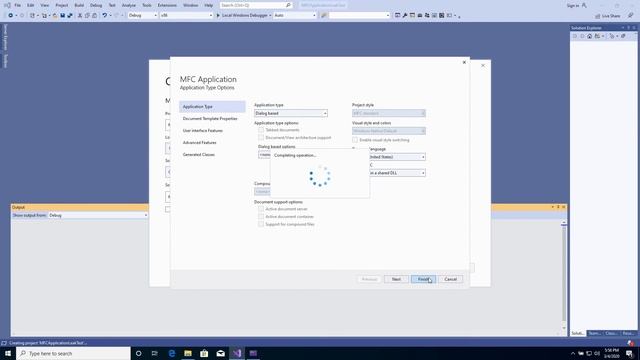Click the Live Share icon

pyautogui.click(x=598, y=16)
